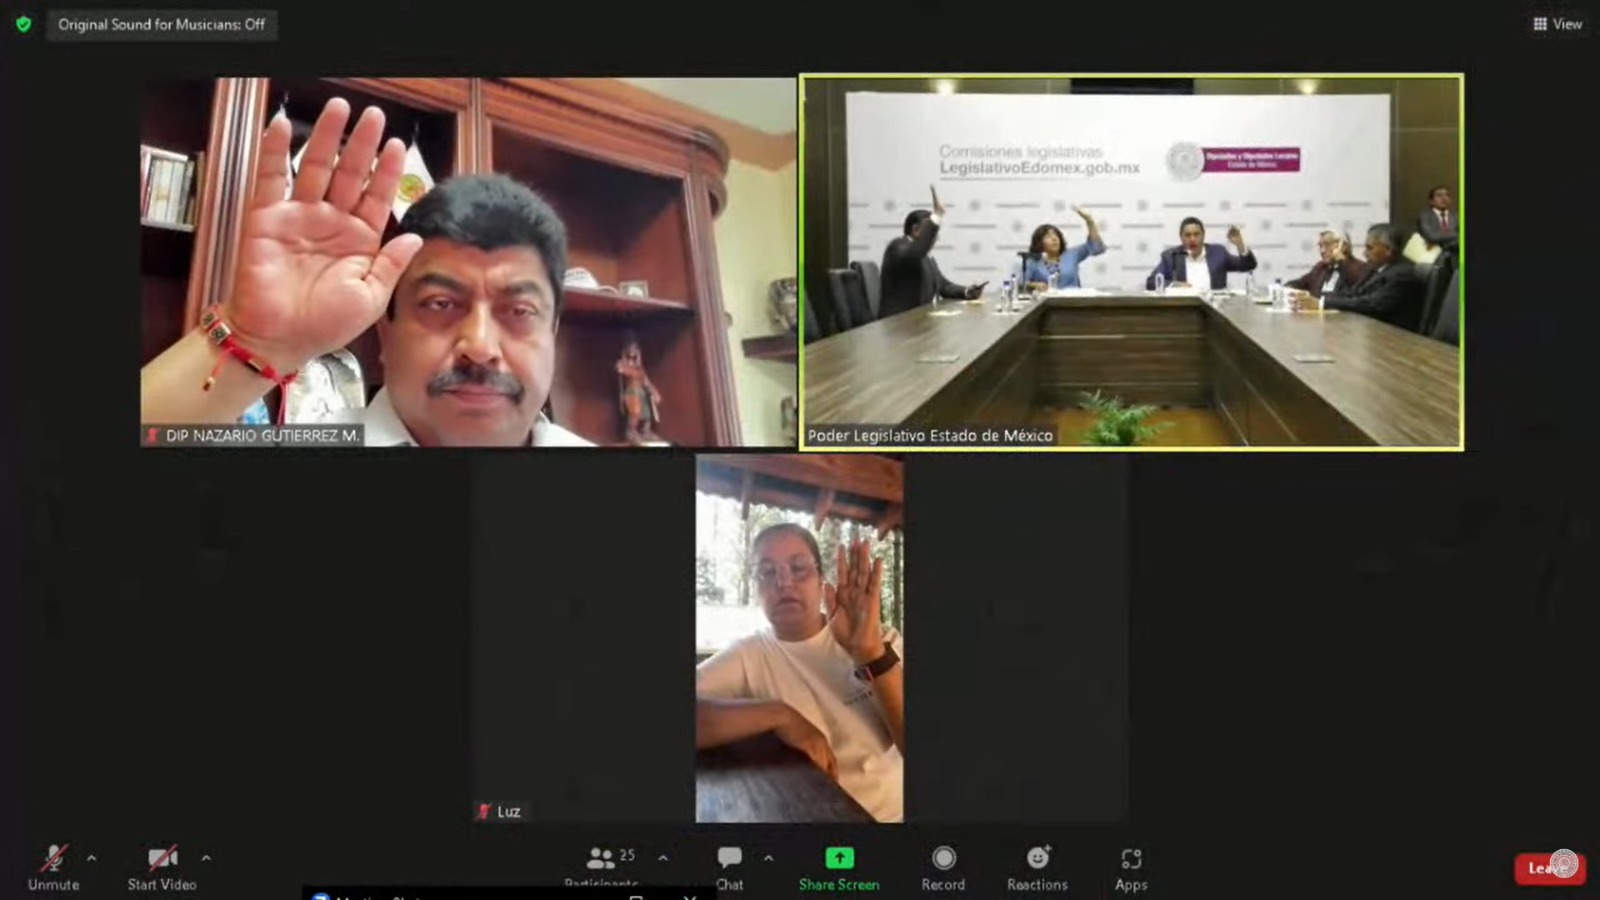Expand the arrow next to Participants

[x=663, y=858]
